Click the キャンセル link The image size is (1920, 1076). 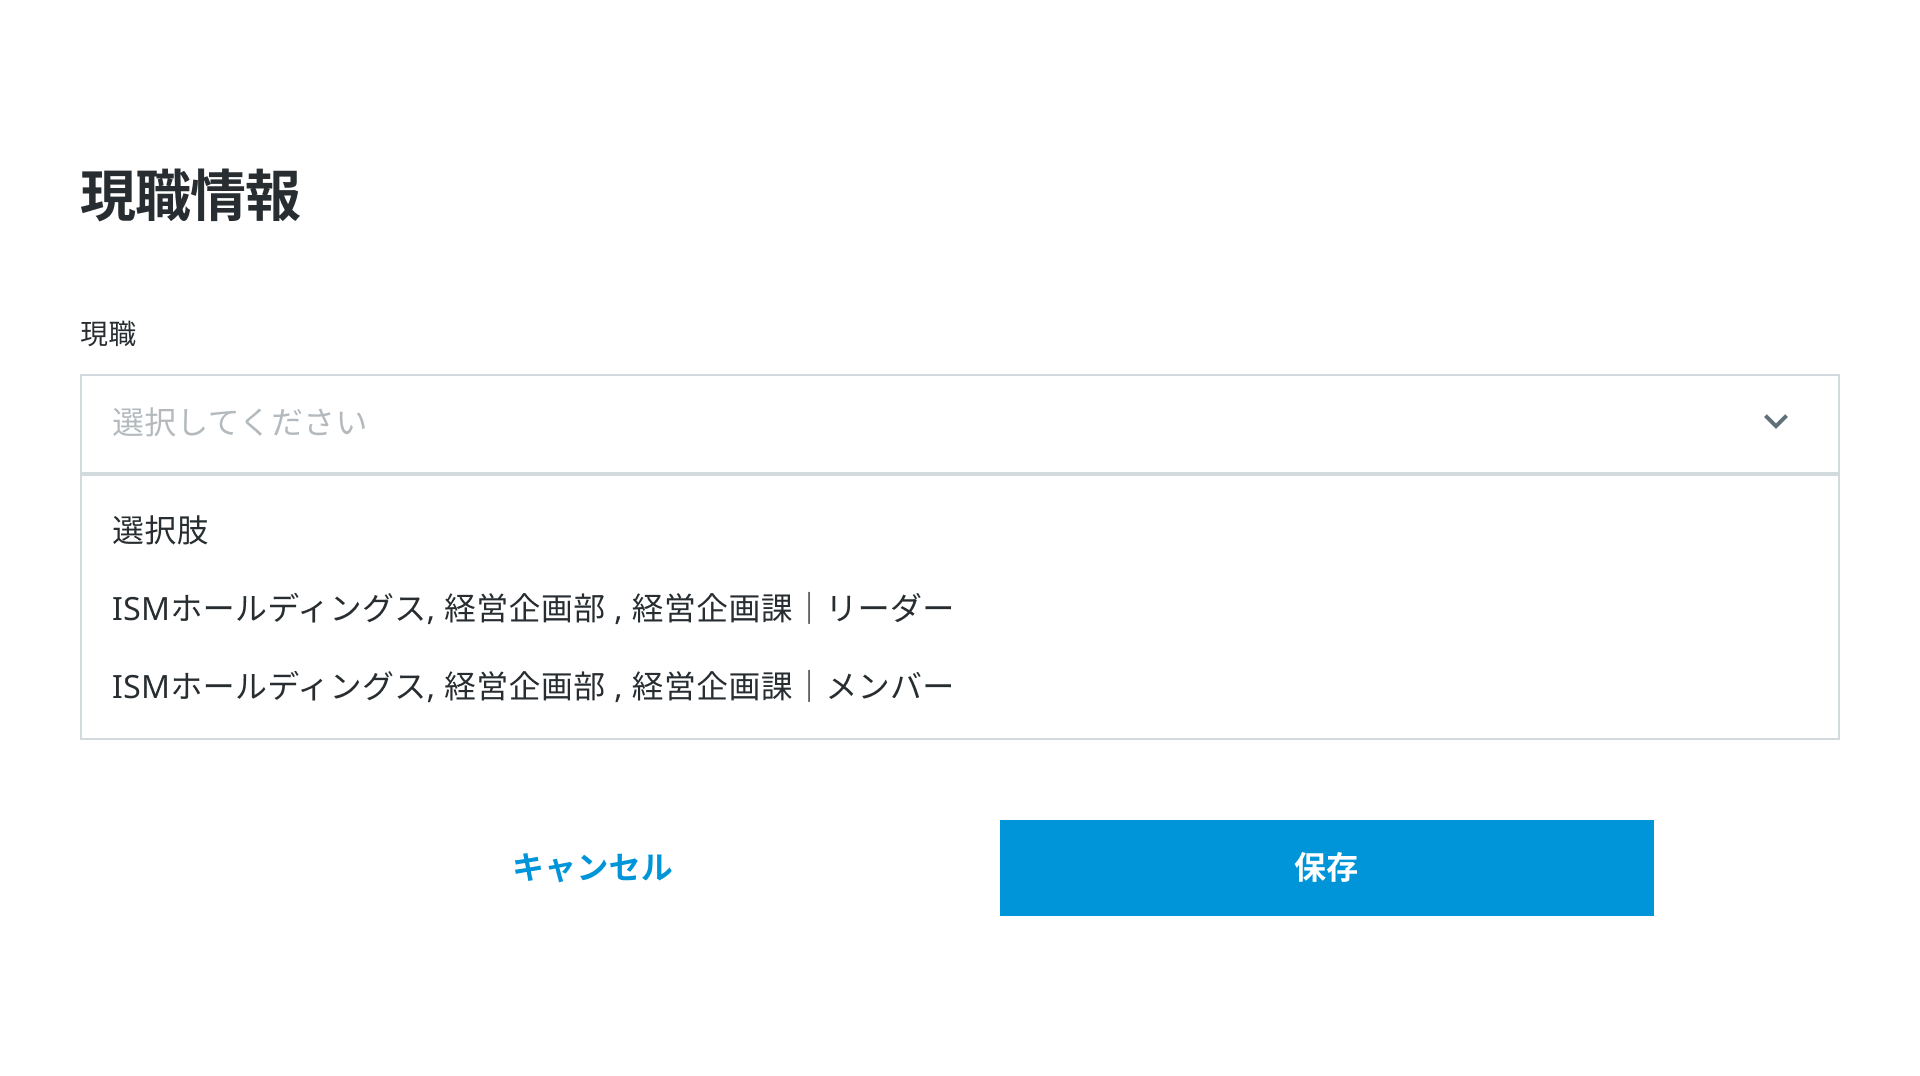click(592, 867)
